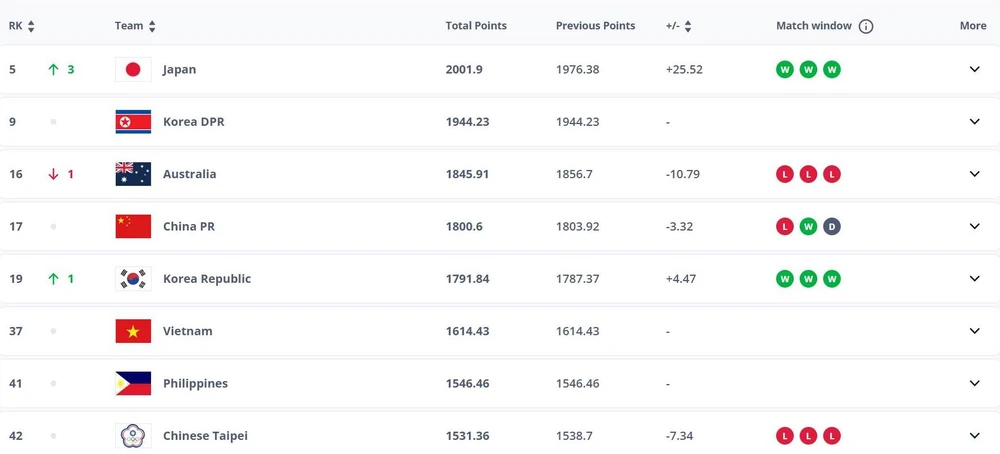Expand more details for Australia row
The height and width of the screenshot is (454, 1000).
click(974, 174)
